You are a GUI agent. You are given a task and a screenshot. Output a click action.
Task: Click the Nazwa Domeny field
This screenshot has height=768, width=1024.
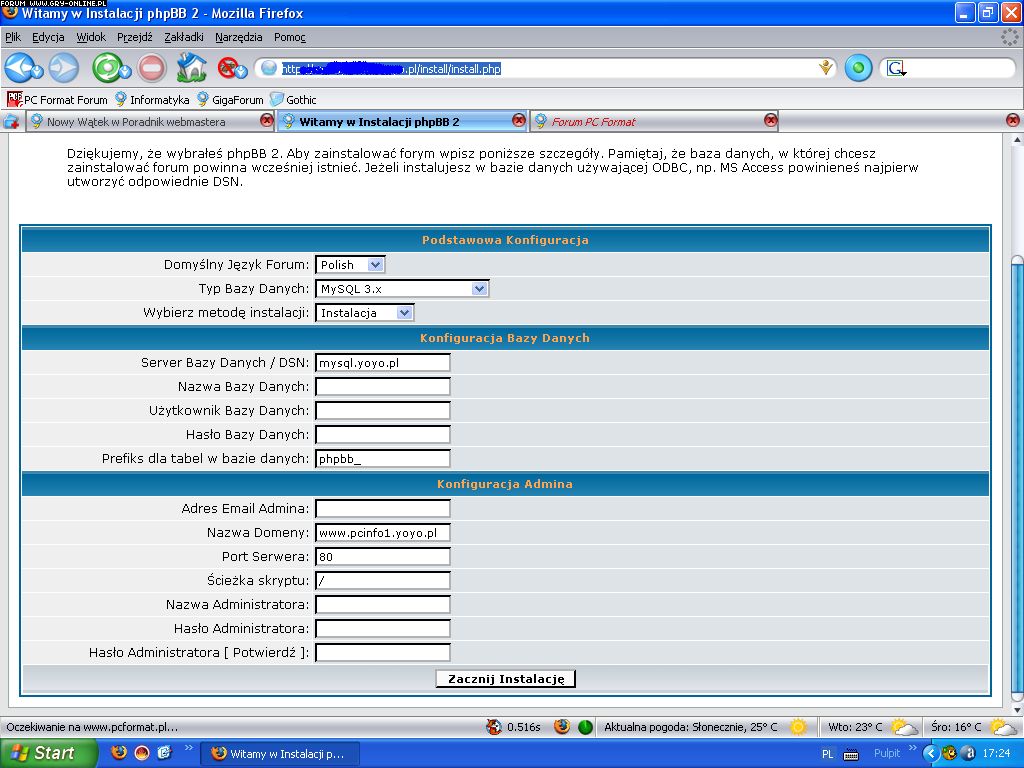coord(383,532)
